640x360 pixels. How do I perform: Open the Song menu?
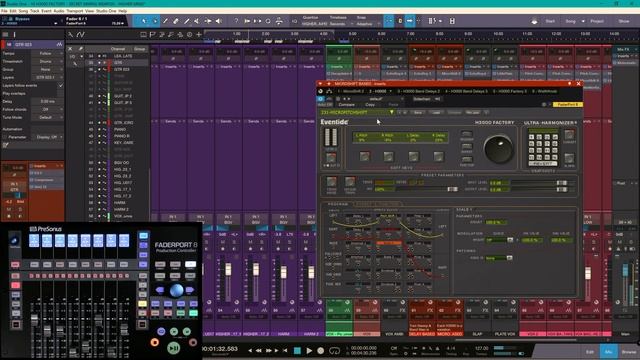point(23,11)
